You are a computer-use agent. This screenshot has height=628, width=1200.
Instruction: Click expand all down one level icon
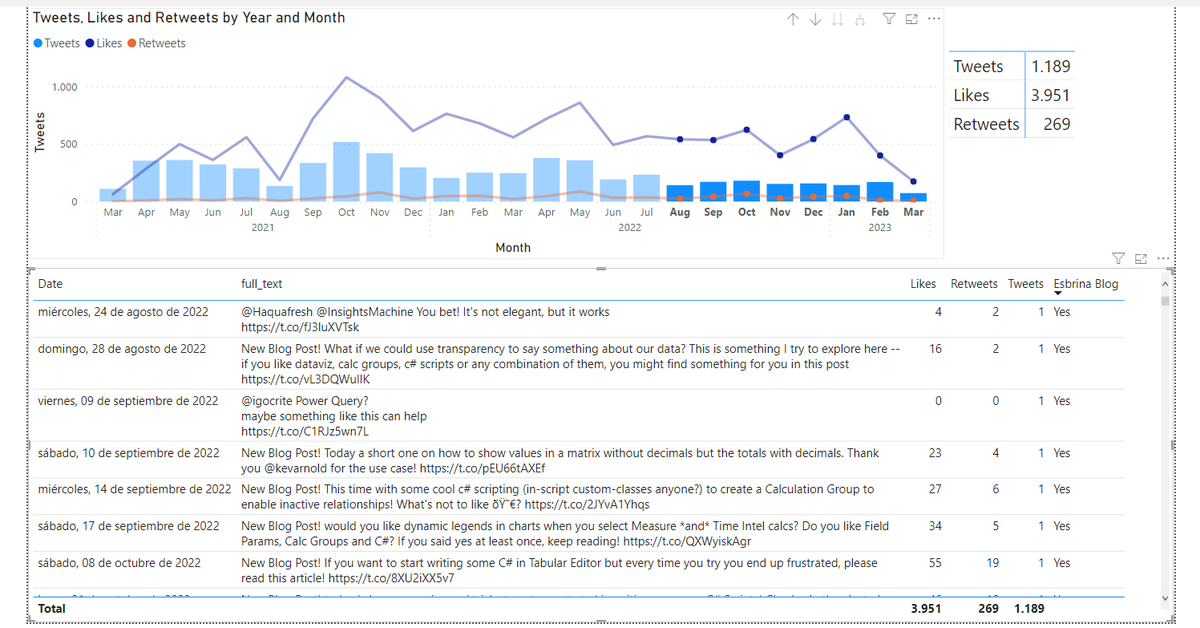[x=860, y=19]
